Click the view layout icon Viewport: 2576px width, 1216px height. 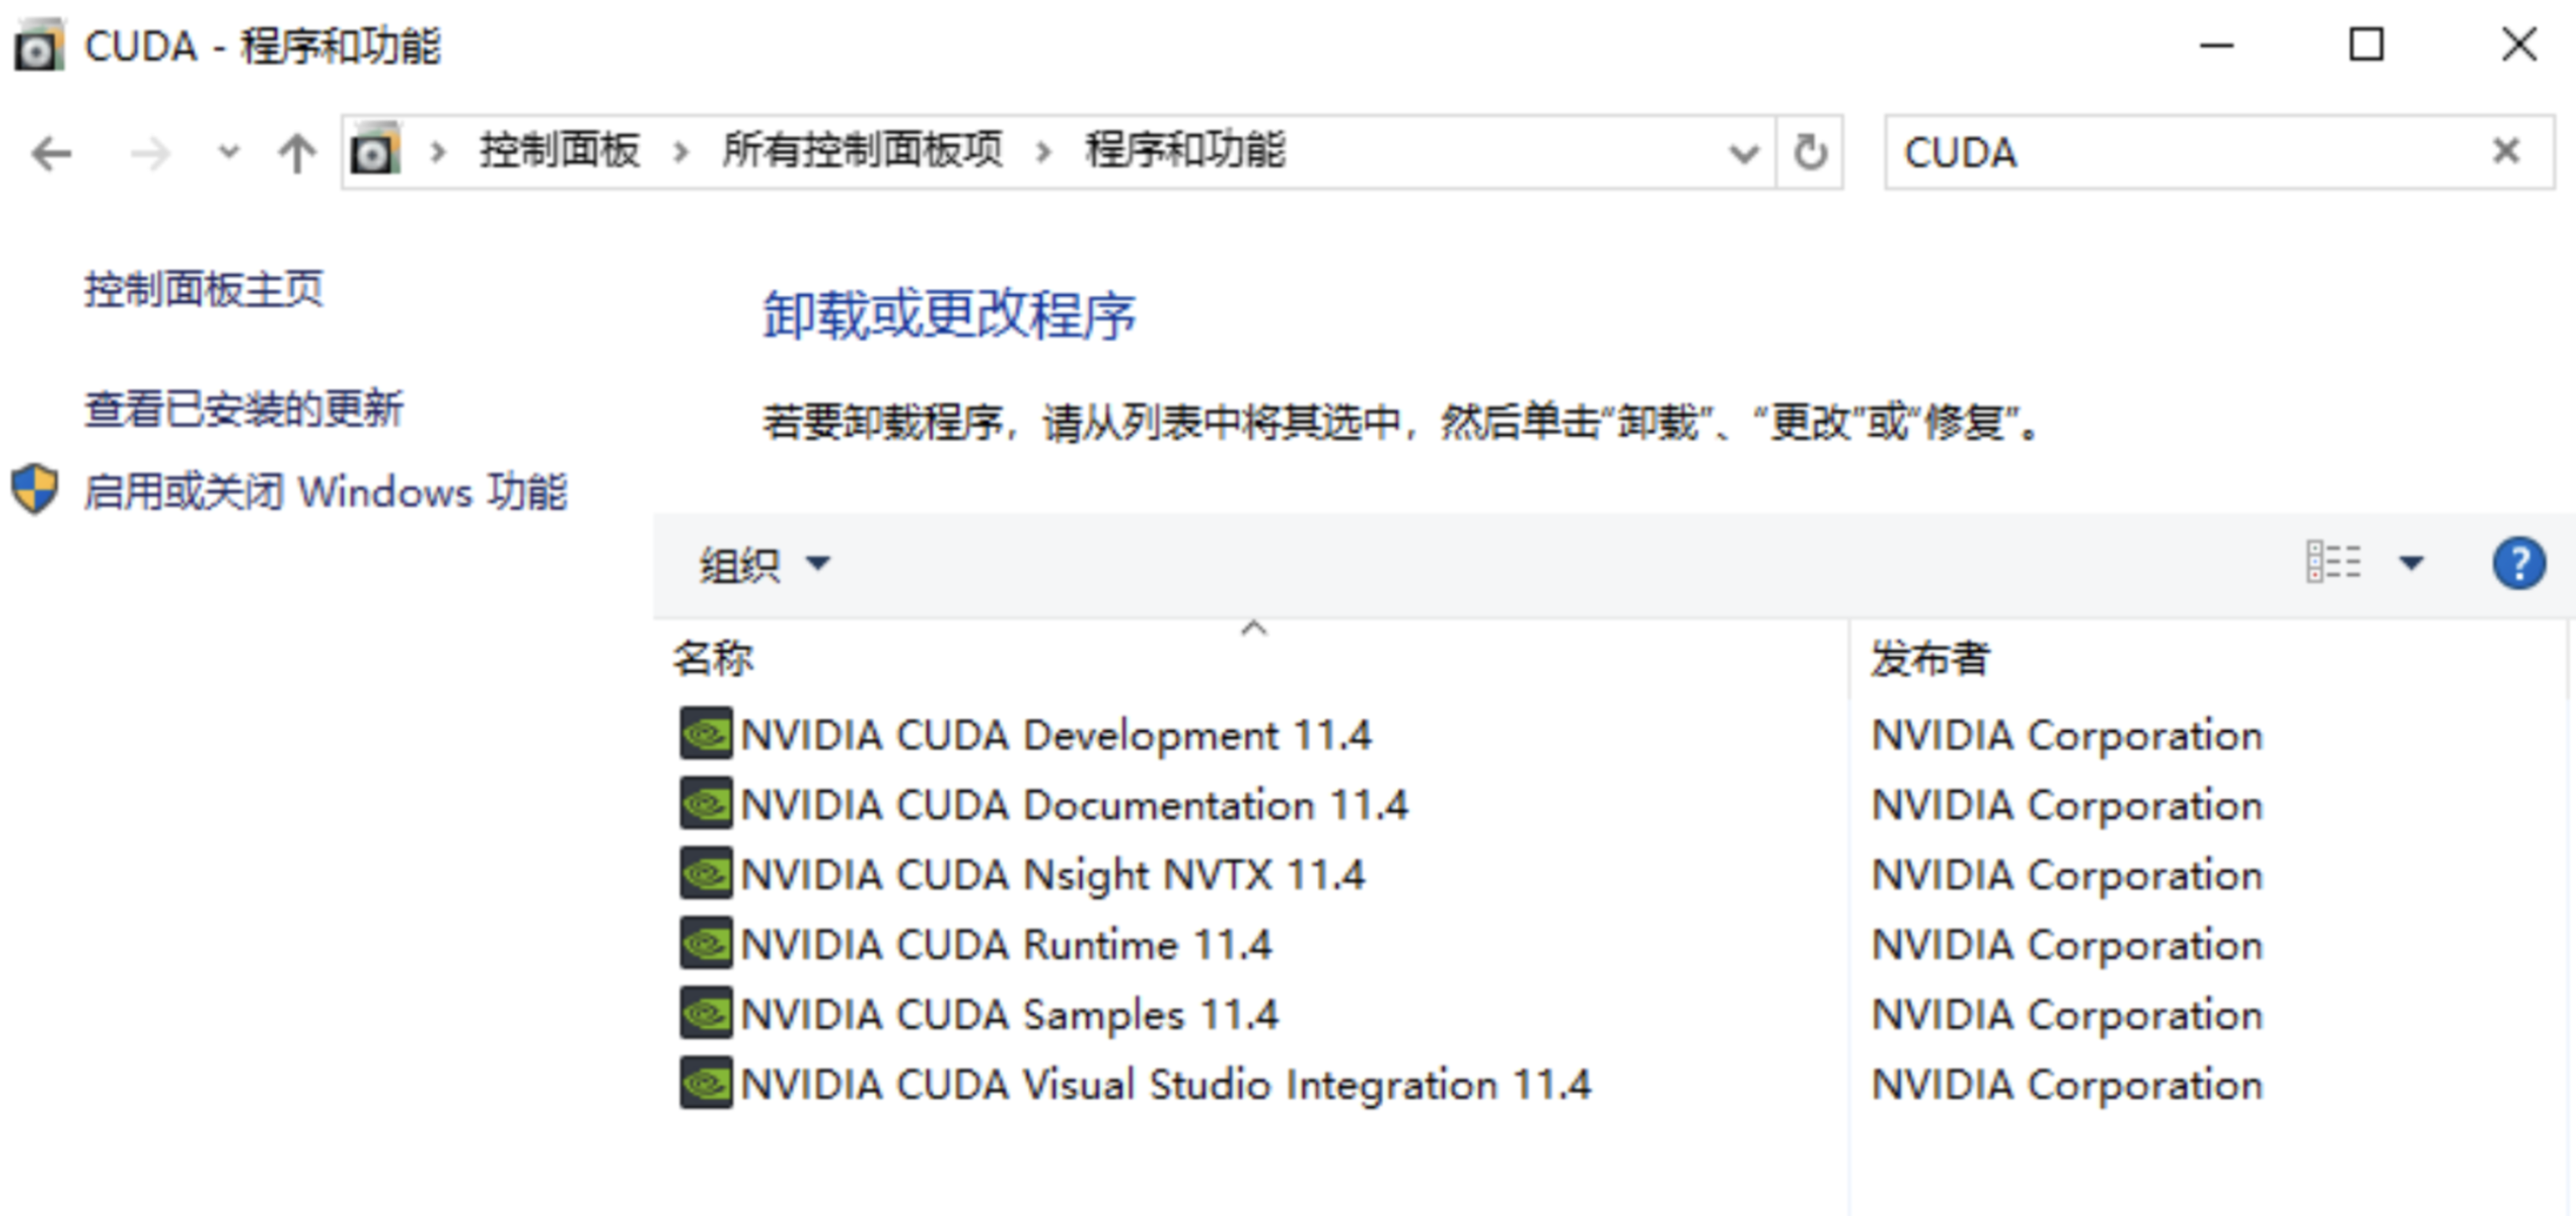pos(2333,563)
